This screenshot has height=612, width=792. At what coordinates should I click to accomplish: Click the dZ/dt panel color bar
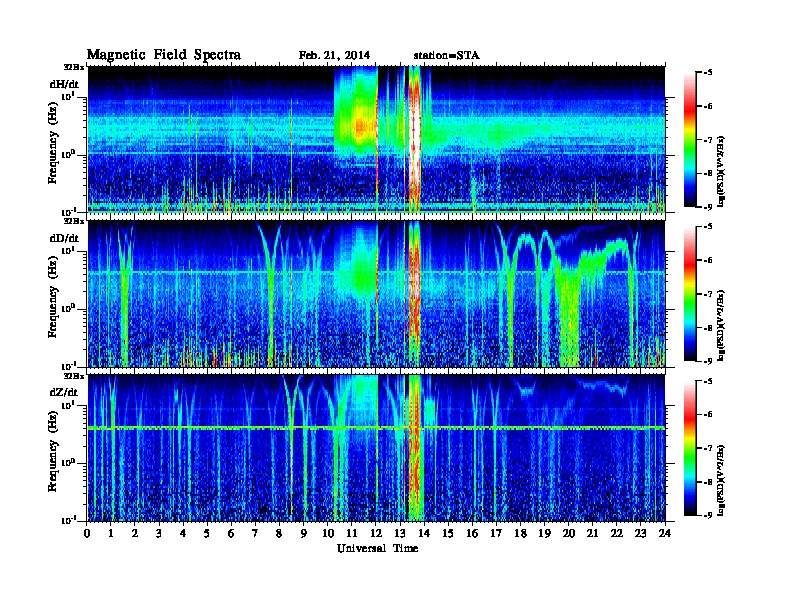(690, 448)
